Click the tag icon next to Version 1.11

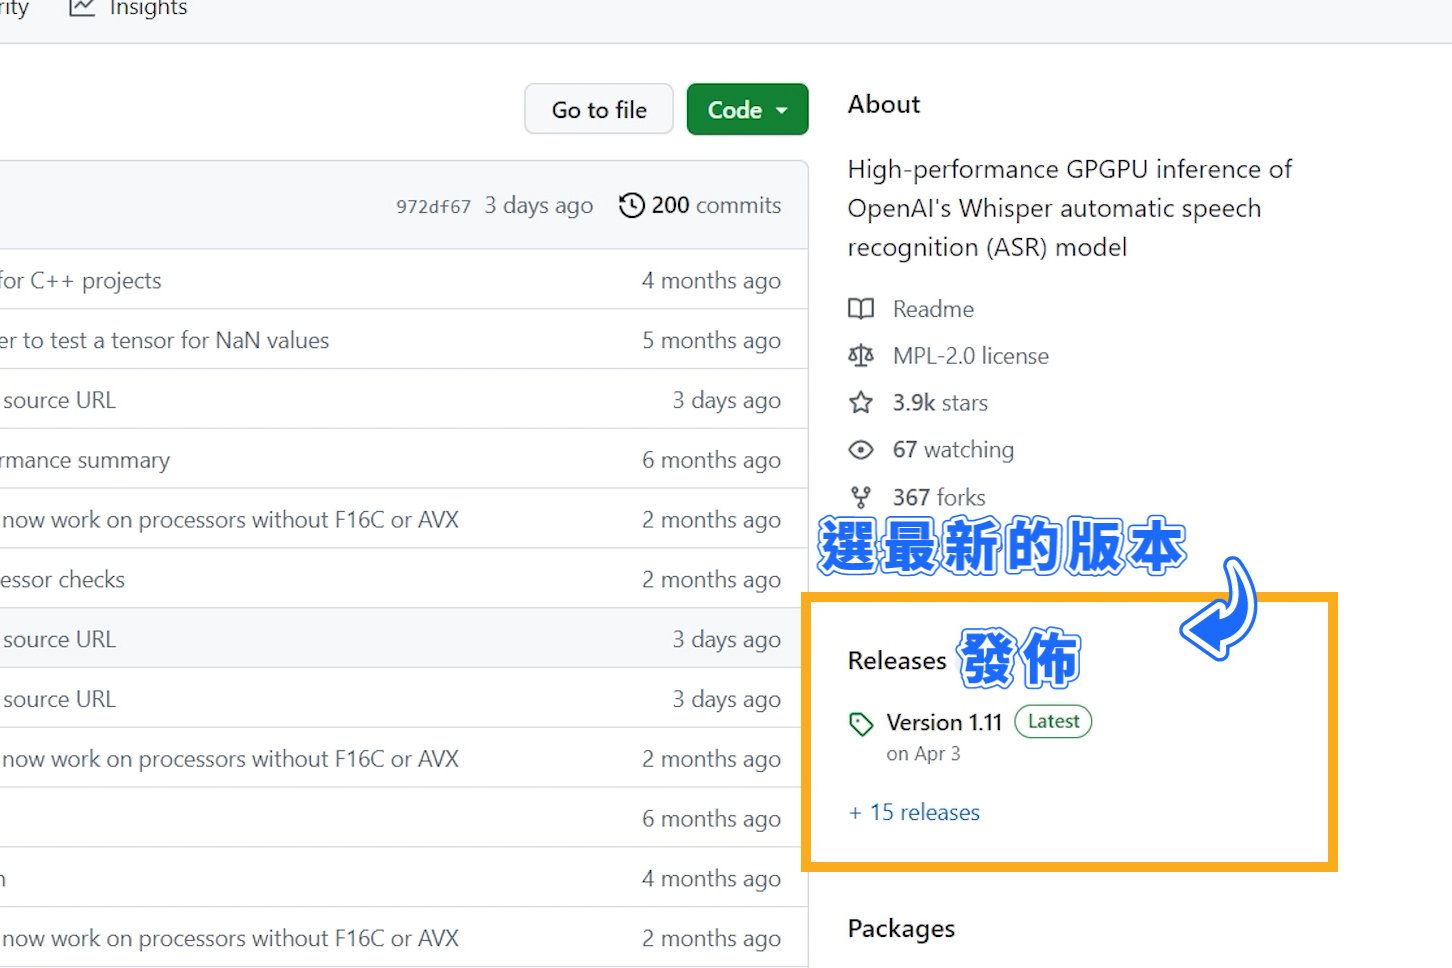[x=861, y=724]
